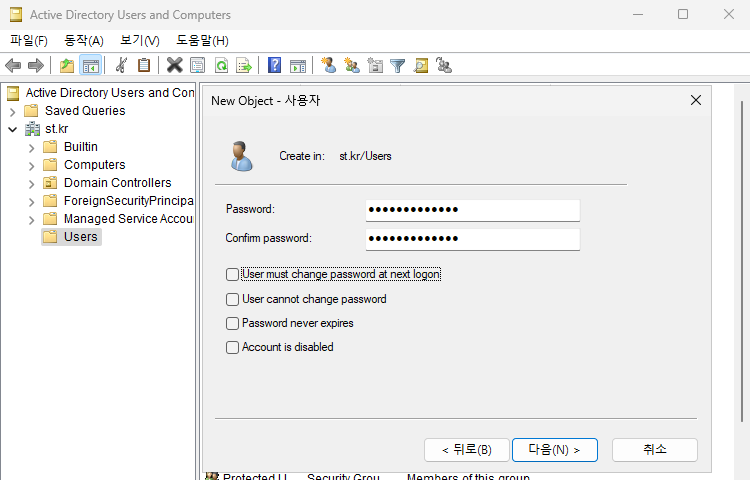Screen dimensions: 750x480
Task: Click the right-side vertical scrollbar
Action: 742,261
